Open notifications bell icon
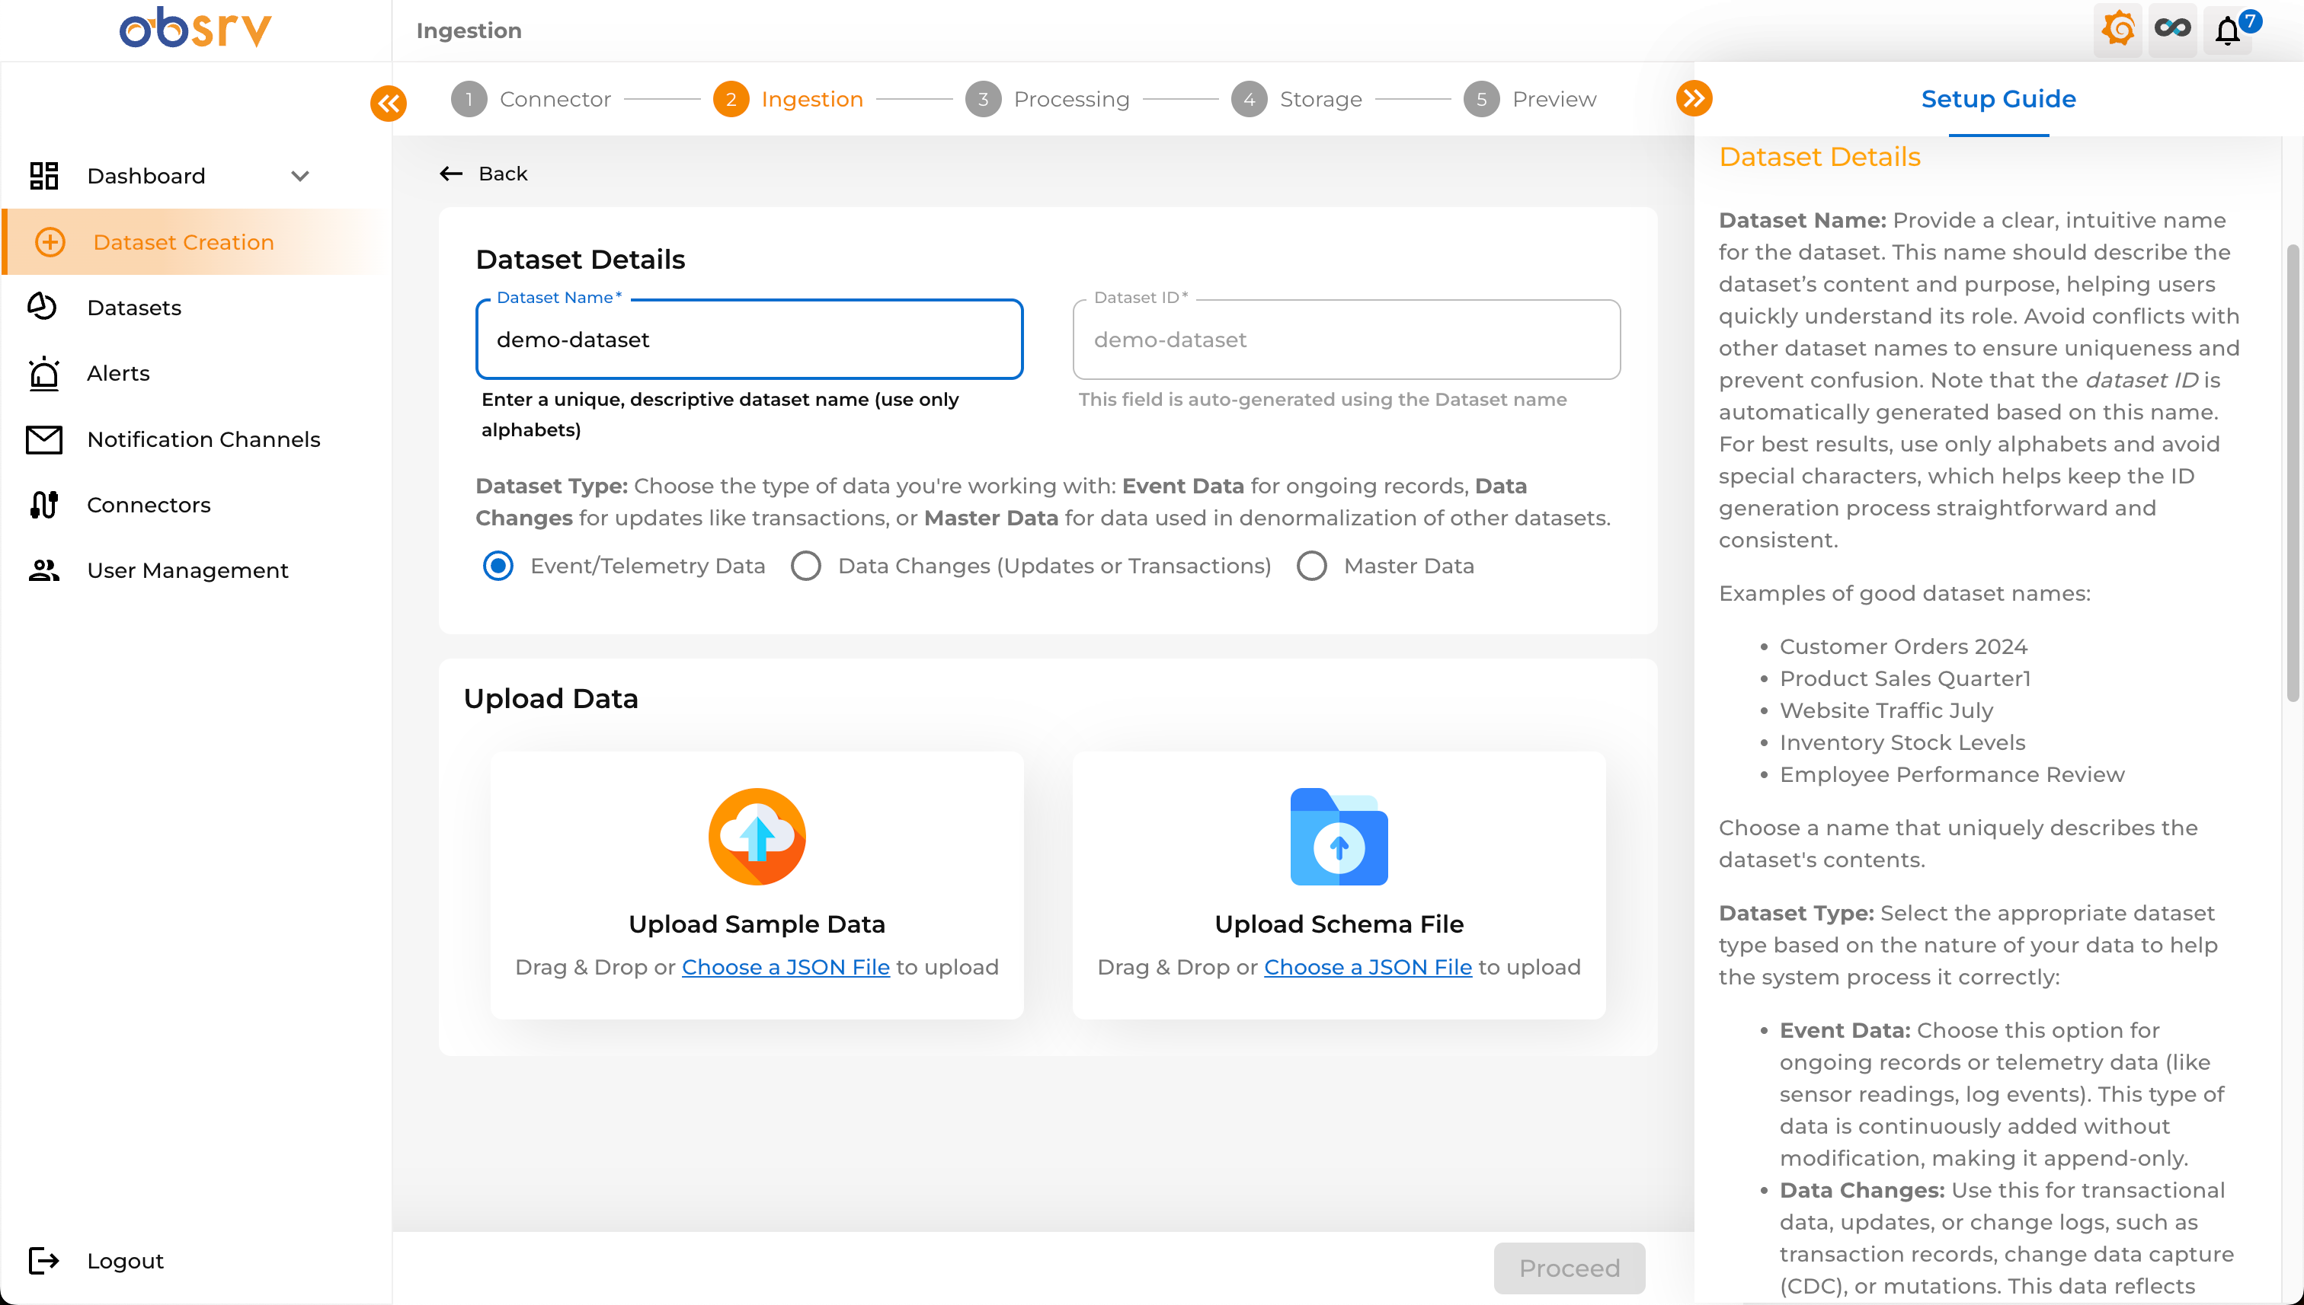 click(x=2228, y=30)
